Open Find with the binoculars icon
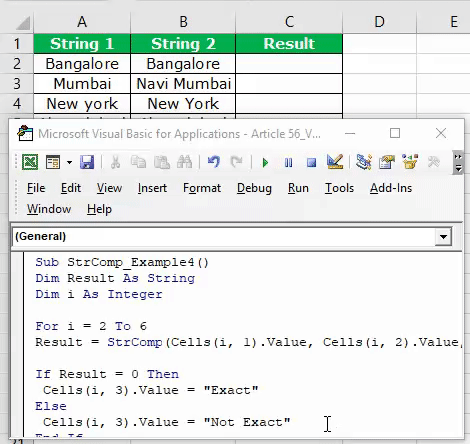Screen dimensions: 470x444 click(x=184, y=162)
